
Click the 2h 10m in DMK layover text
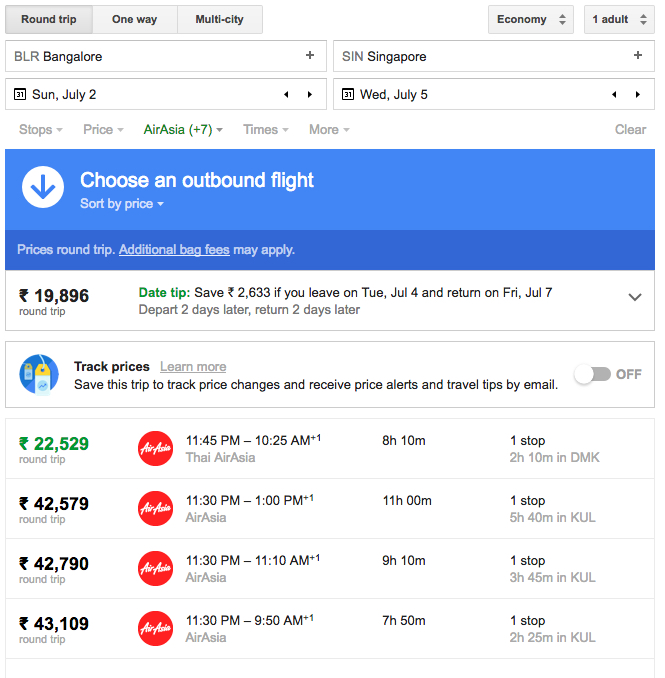click(x=555, y=457)
